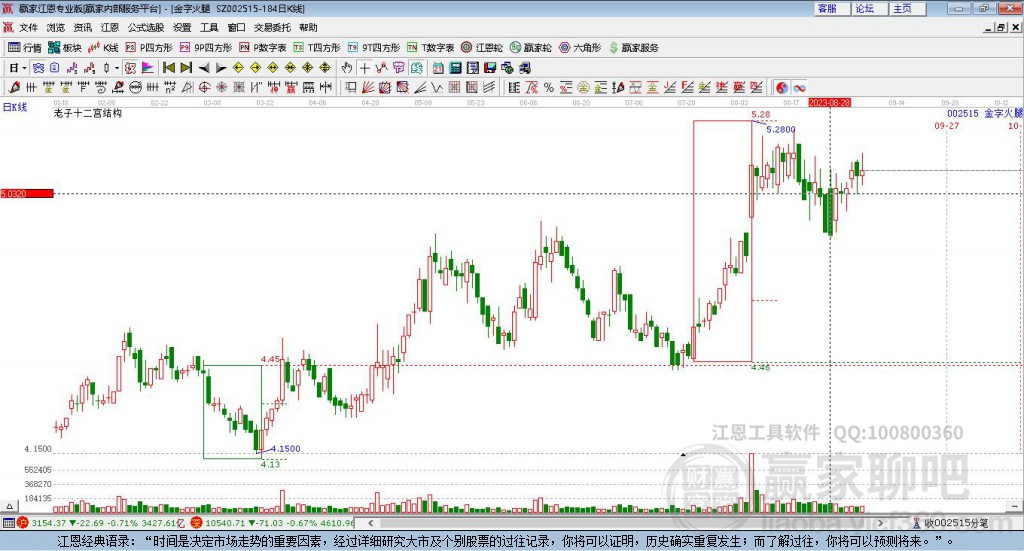This screenshot has height=551, width=1024.
Task: Open the 9T四方形 tool
Action: point(374,48)
